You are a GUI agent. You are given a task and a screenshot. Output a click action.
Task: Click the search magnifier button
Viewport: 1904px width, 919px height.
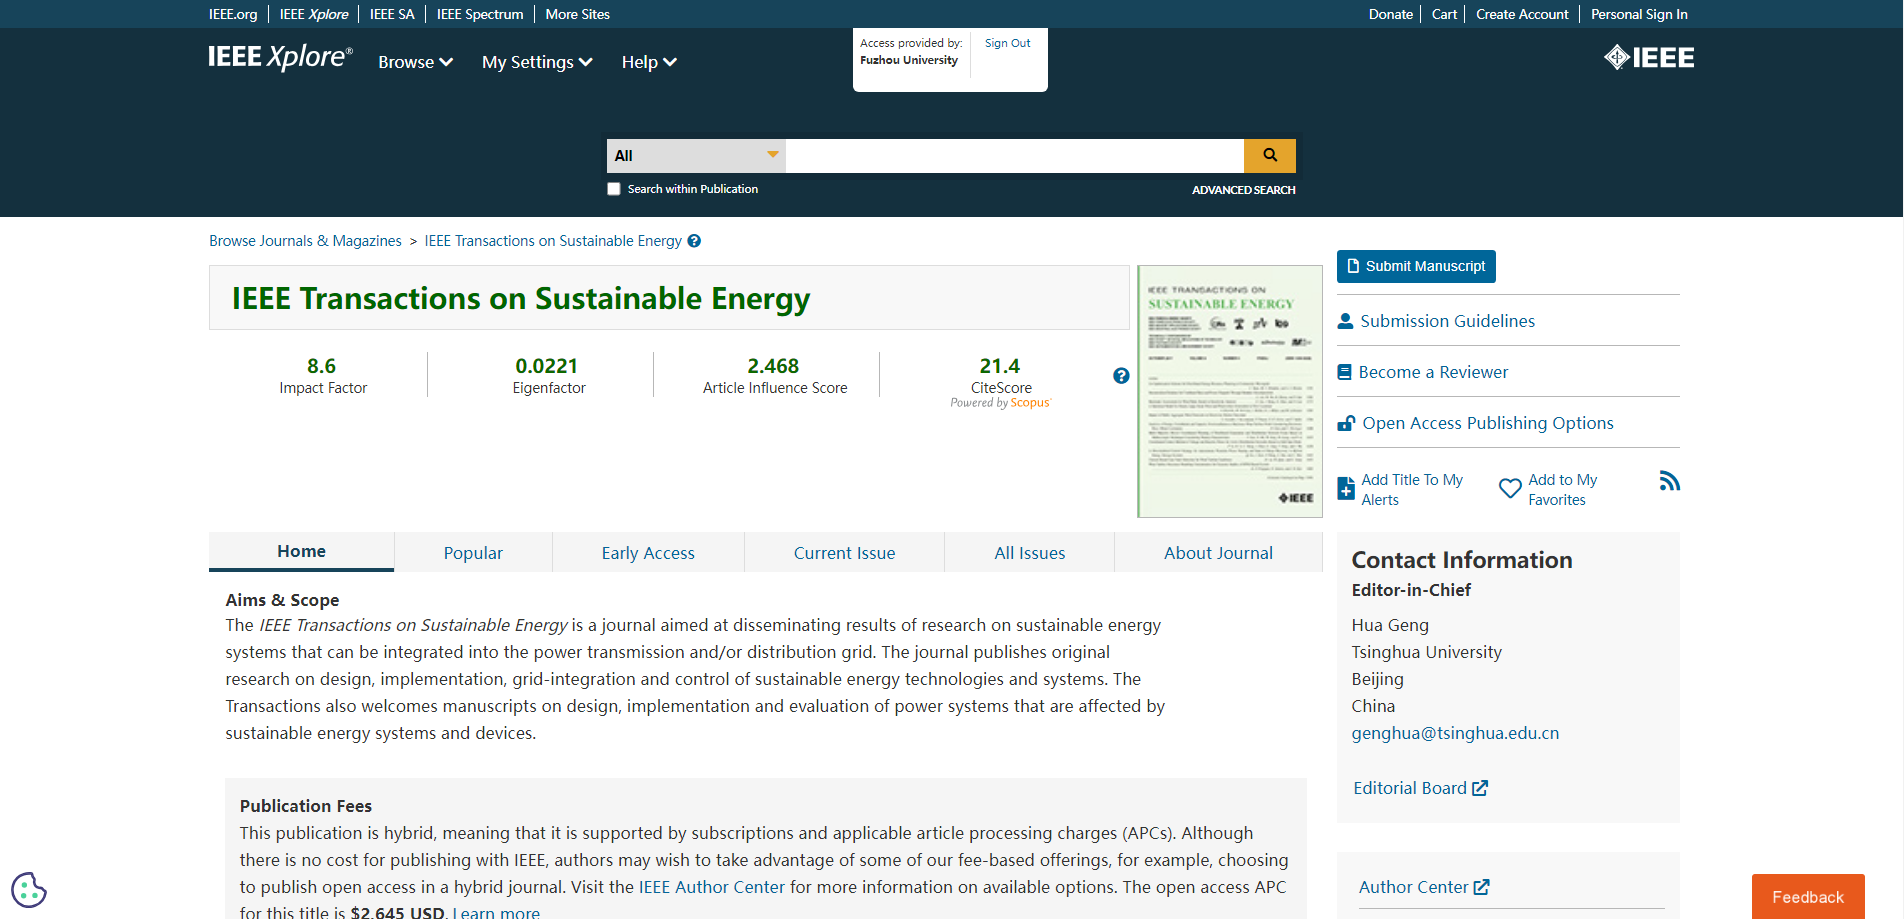[x=1269, y=155]
